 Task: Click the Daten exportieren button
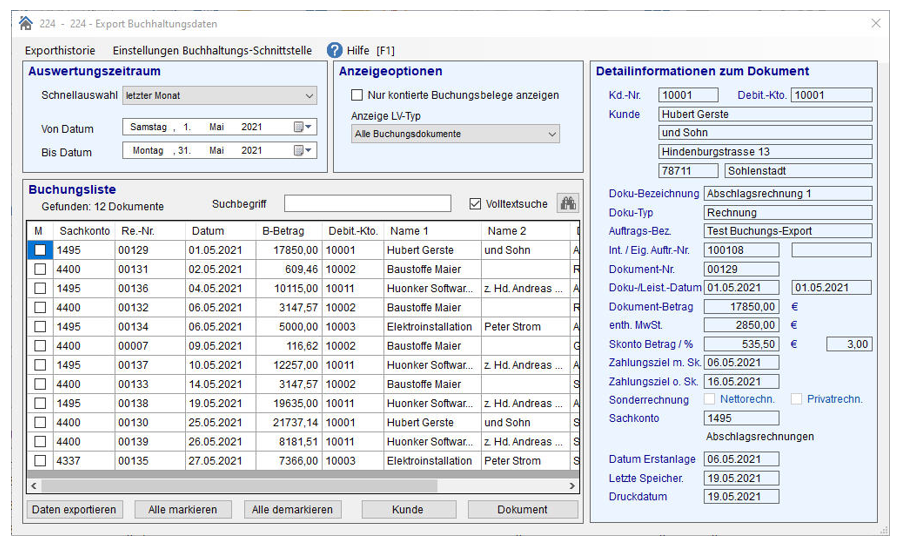coord(73,510)
